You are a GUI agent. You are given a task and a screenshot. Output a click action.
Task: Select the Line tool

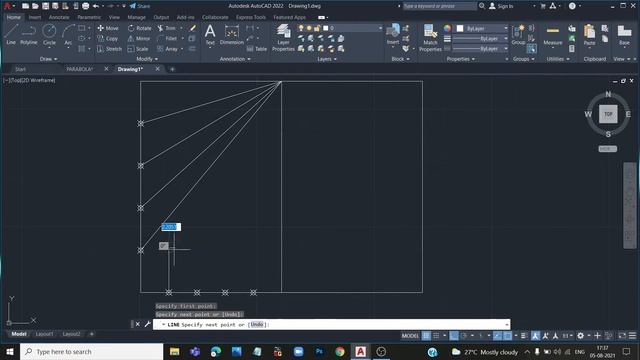coord(11,34)
